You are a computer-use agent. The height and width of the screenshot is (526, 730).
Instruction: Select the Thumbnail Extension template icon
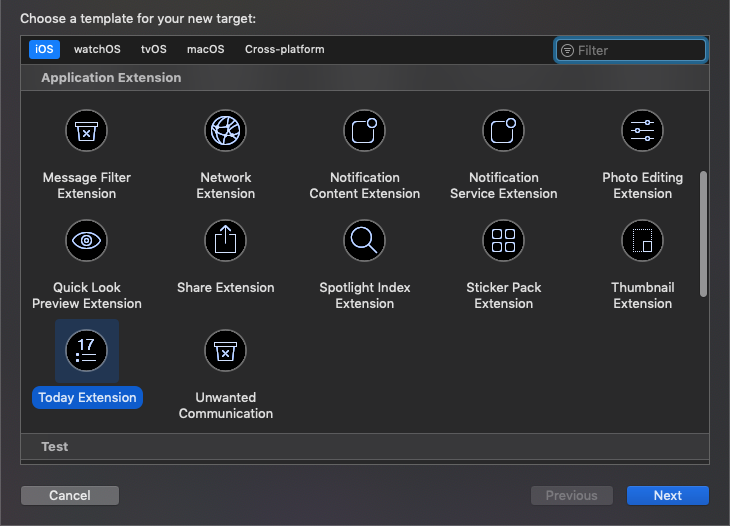643,240
